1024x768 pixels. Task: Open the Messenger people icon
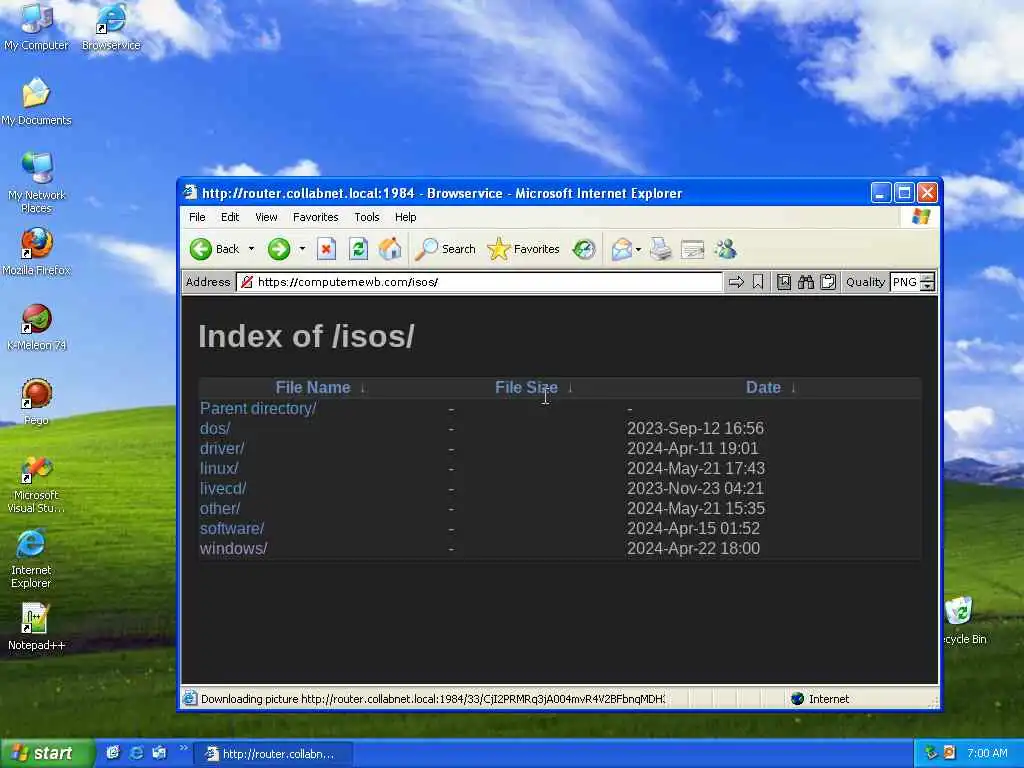(x=725, y=249)
